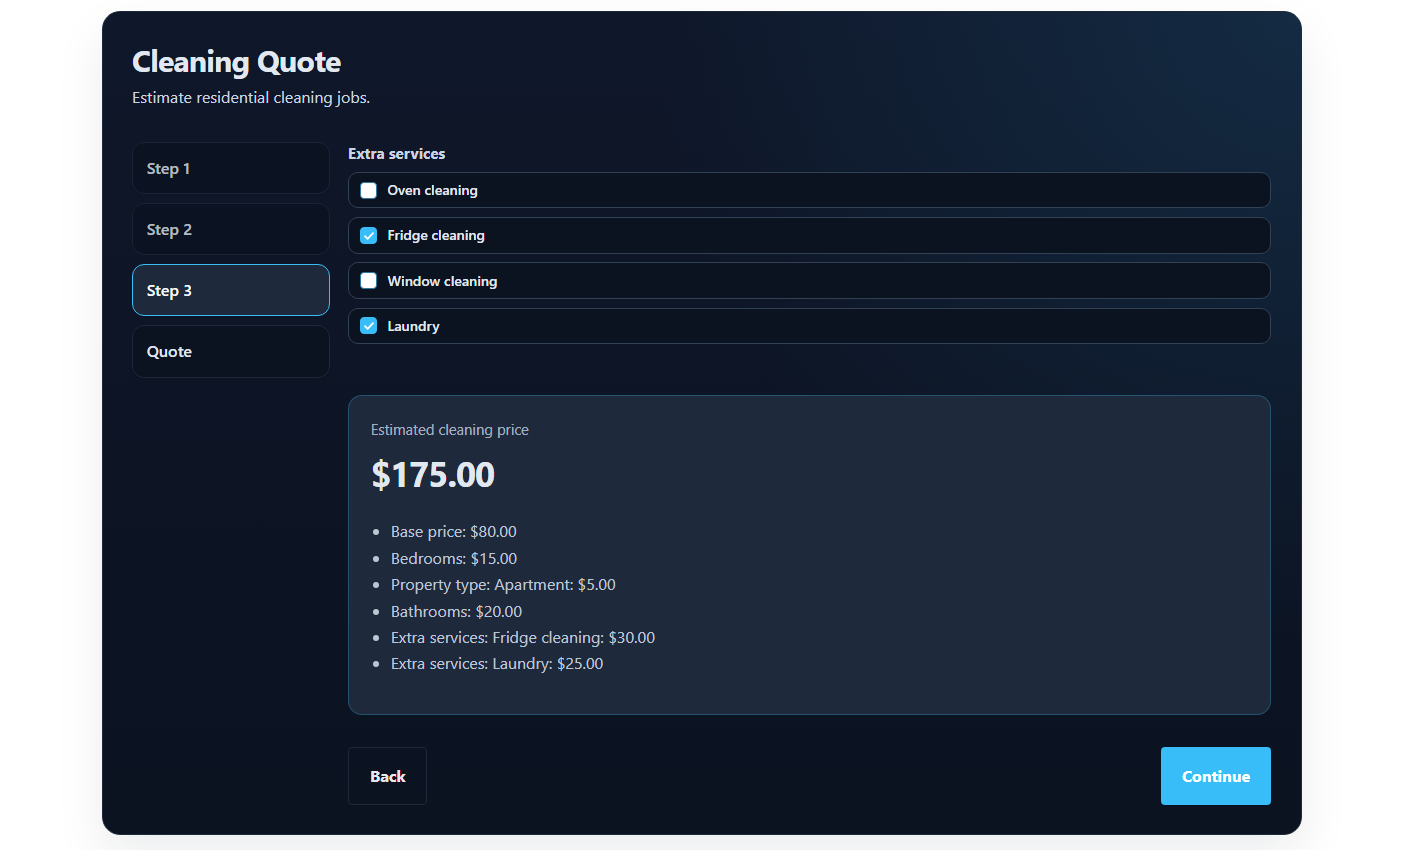The width and height of the screenshot is (1407, 850).
Task: Click the 'Cleaning Quote' heading
Action: (x=237, y=62)
